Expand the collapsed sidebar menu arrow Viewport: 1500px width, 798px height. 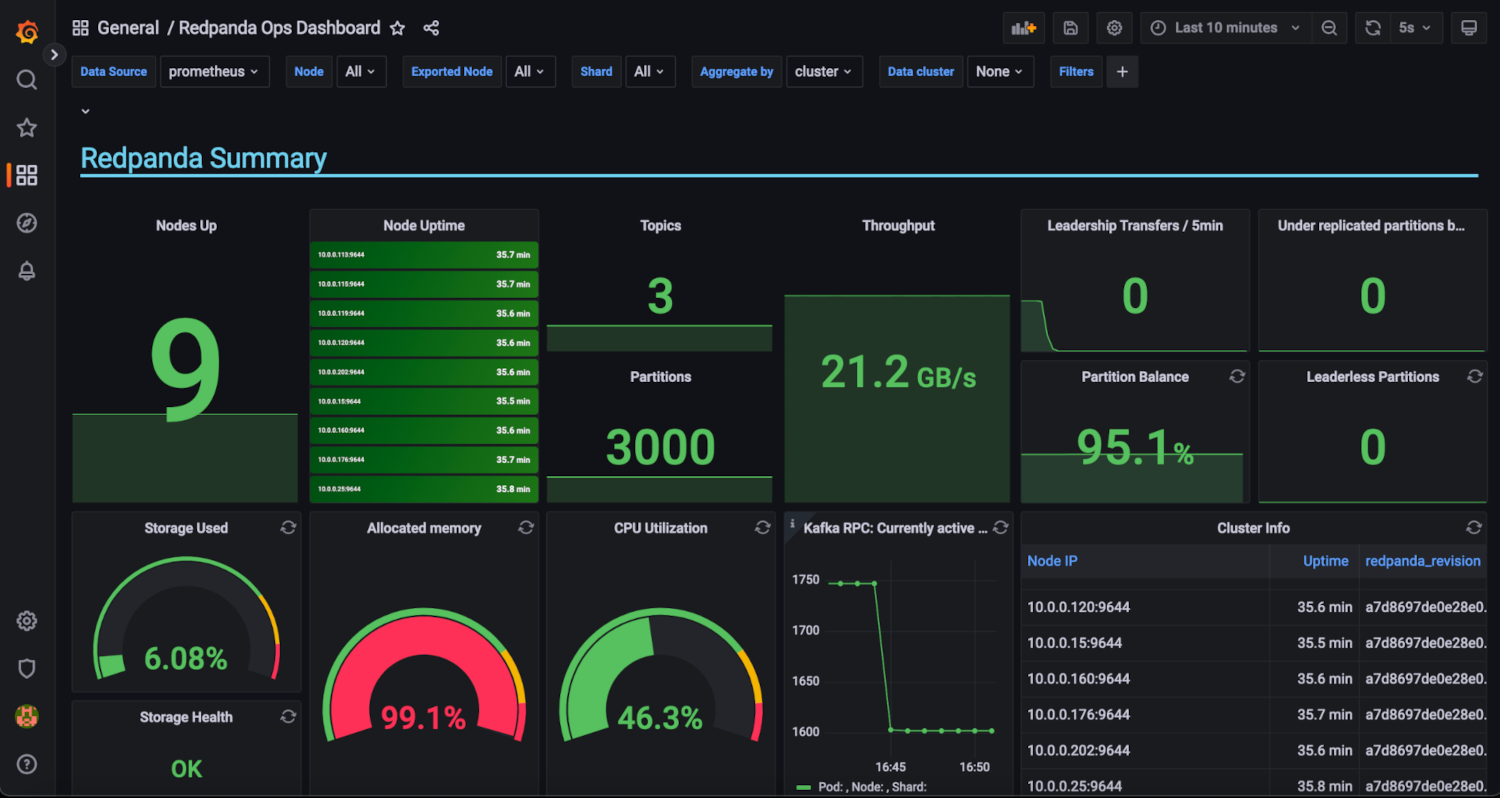[55, 54]
